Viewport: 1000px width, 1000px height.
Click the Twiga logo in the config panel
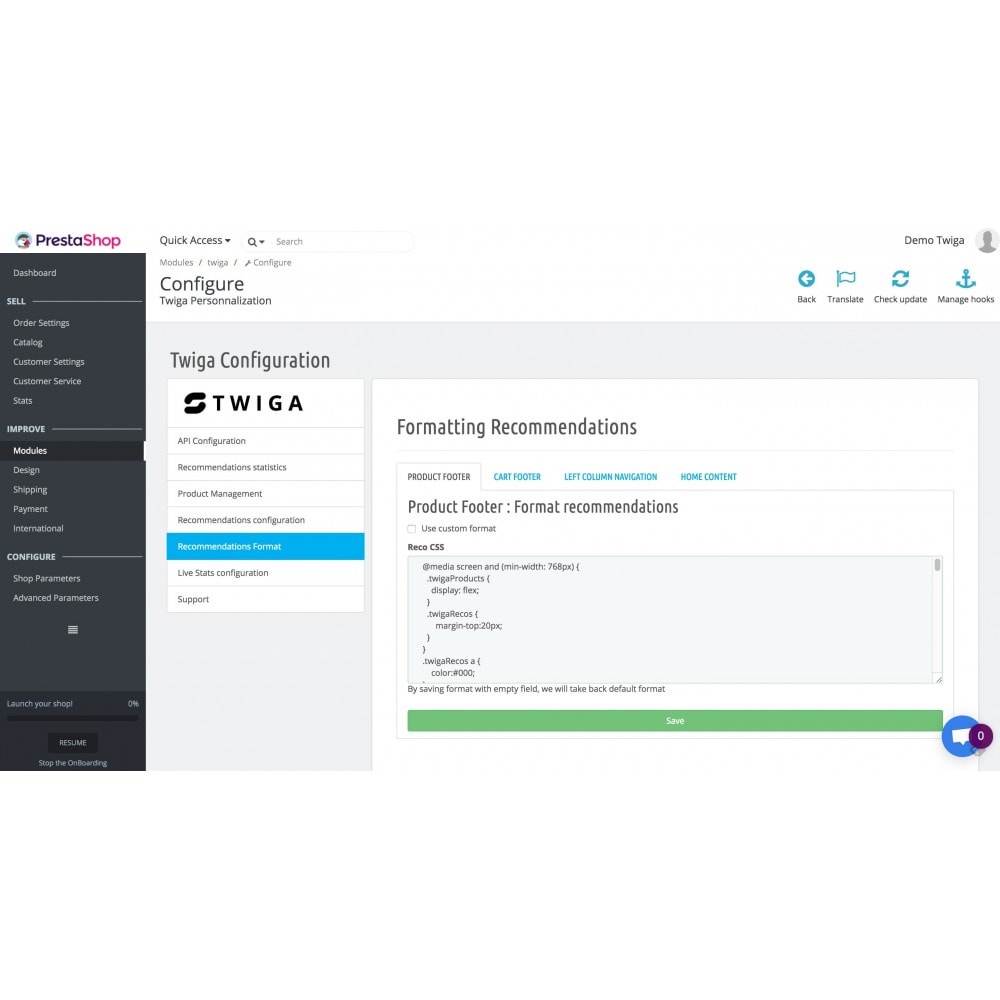[244, 403]
